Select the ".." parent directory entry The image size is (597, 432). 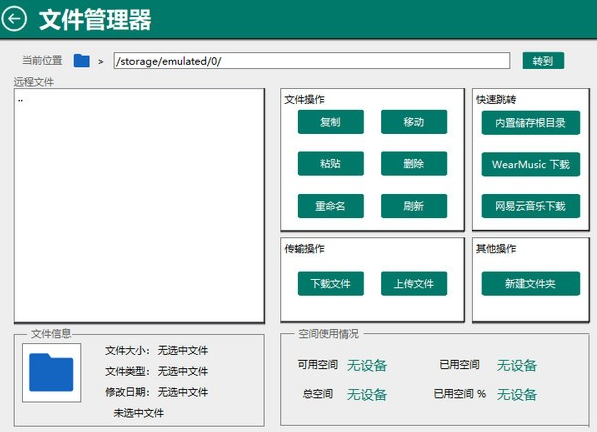[21, 100]
